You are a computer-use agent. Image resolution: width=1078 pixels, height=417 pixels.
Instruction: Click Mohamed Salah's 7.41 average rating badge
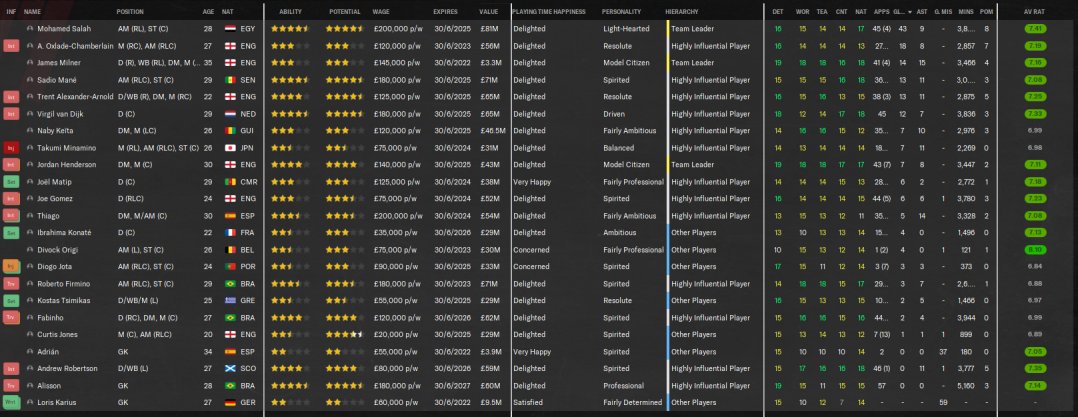pyautogui.click(x=1035, y=29)
